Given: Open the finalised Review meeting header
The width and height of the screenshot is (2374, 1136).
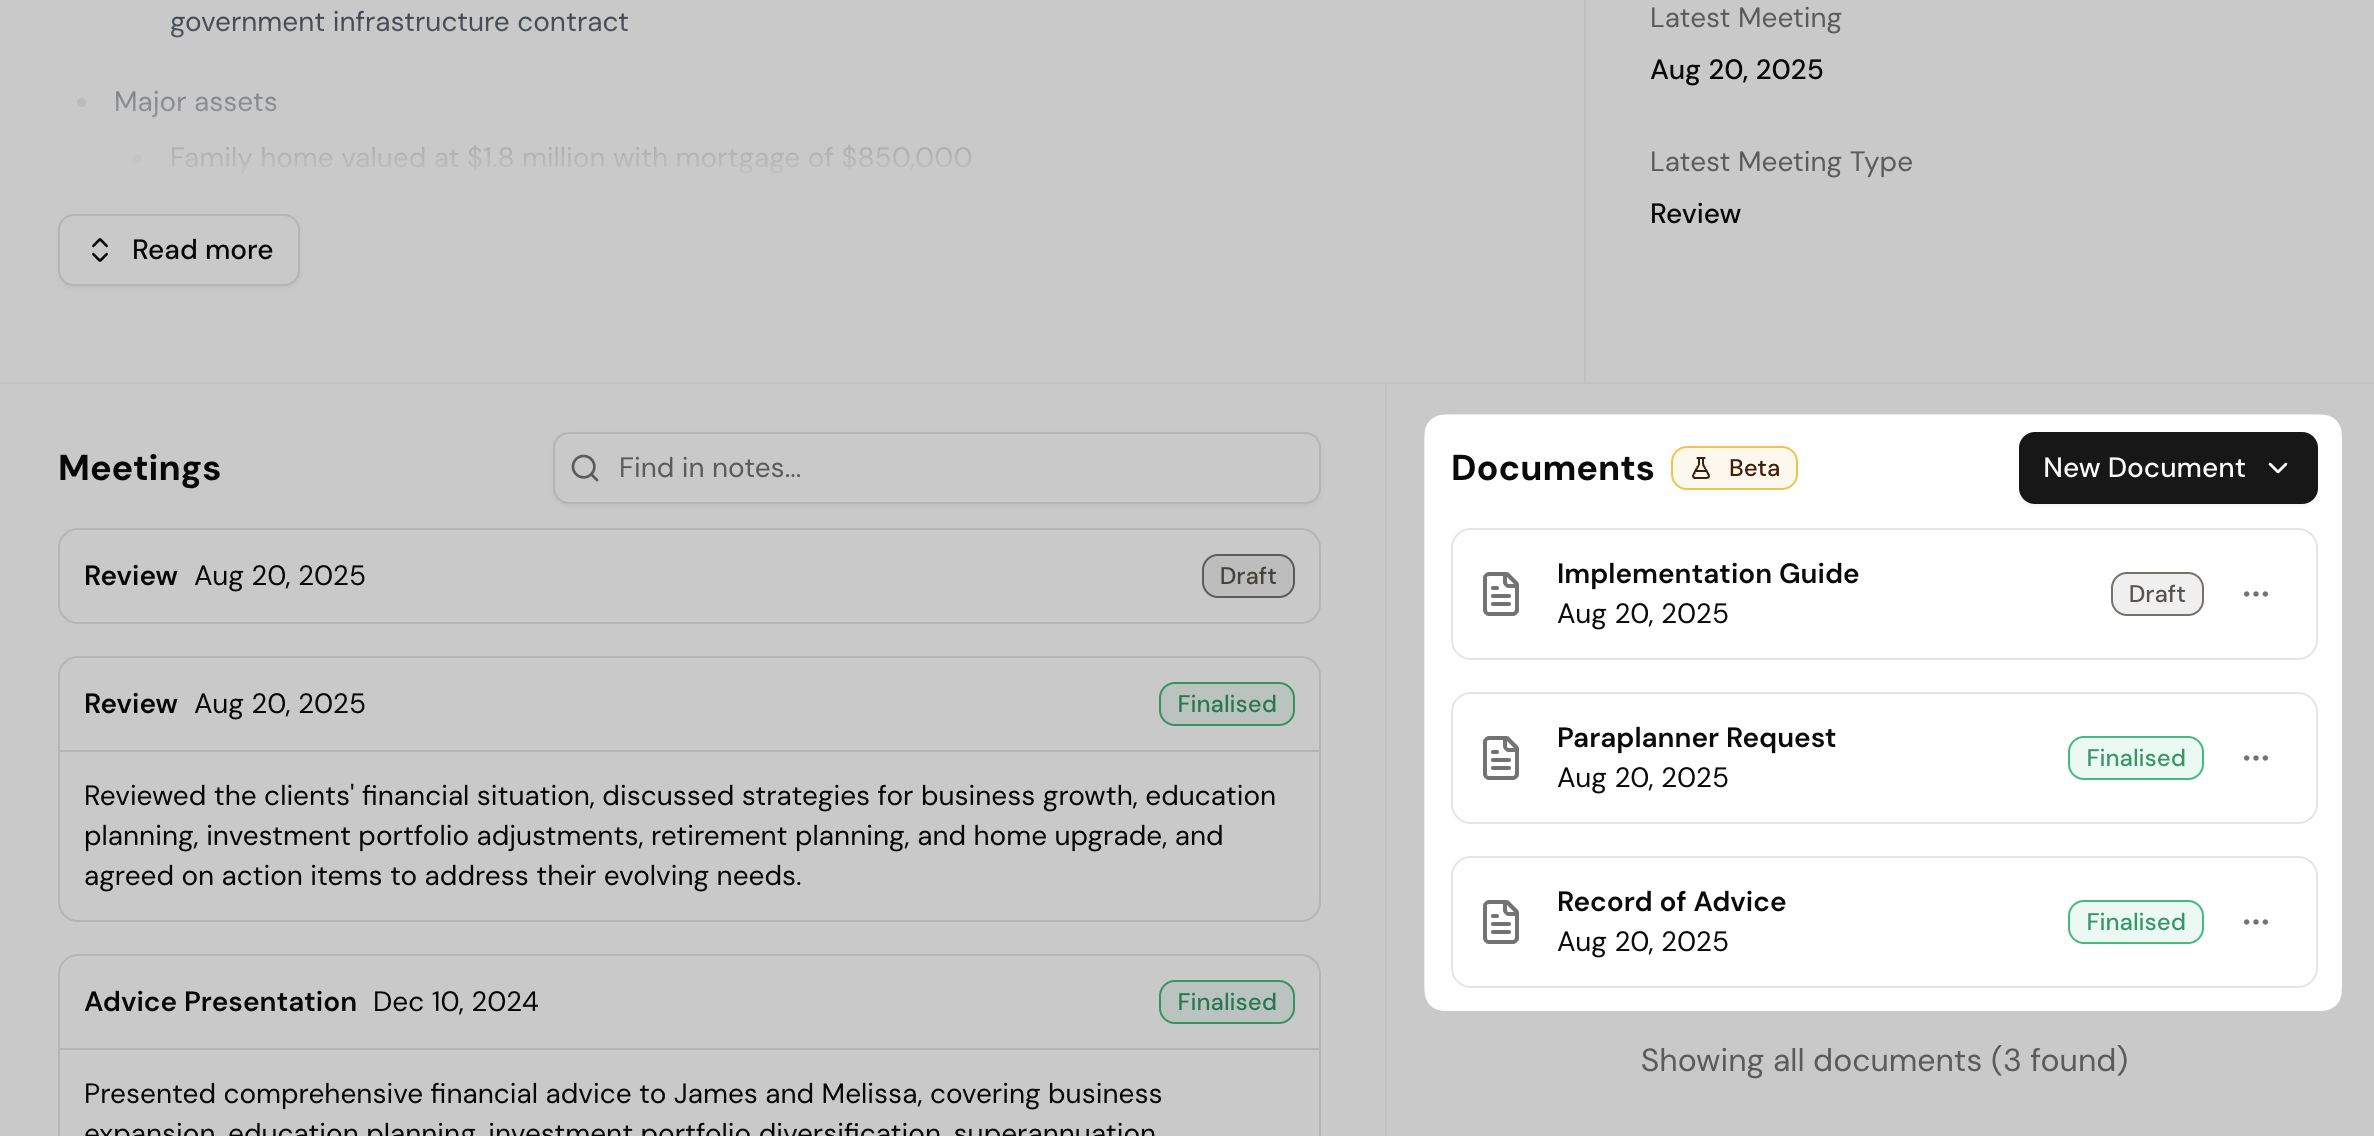Looking at the screenshot, I should [x=689, y=704].
